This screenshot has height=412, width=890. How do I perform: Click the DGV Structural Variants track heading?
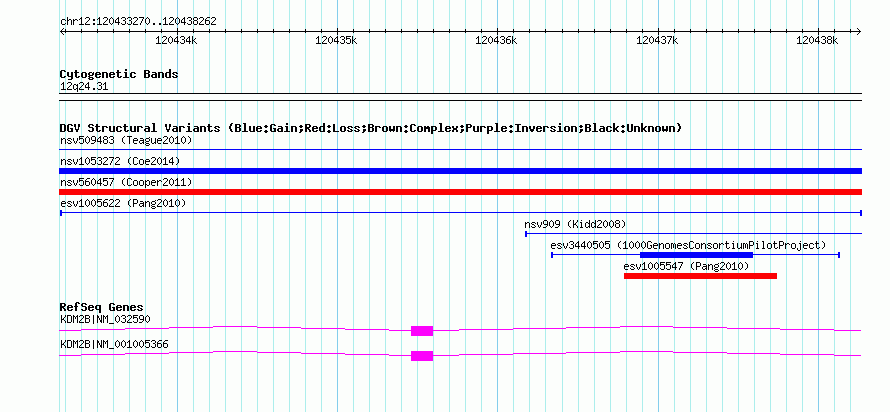tap(371, 128)
